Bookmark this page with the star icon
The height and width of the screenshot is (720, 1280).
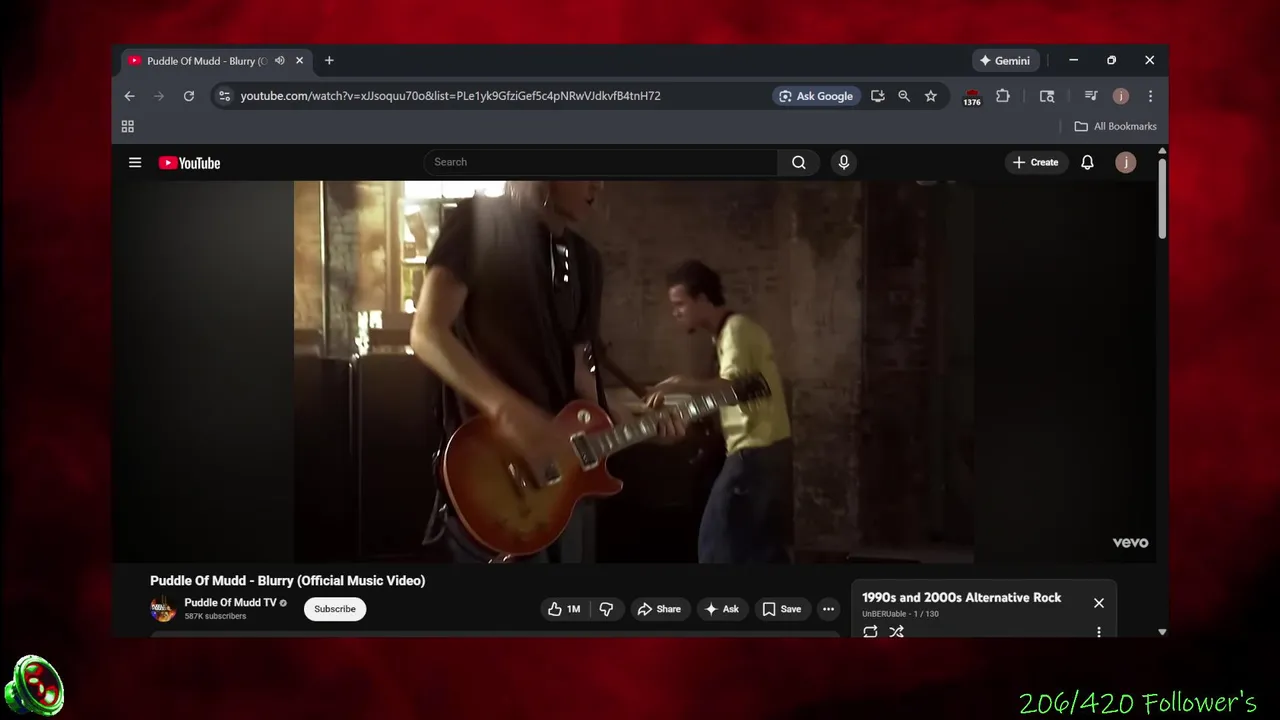click(931, 96)
